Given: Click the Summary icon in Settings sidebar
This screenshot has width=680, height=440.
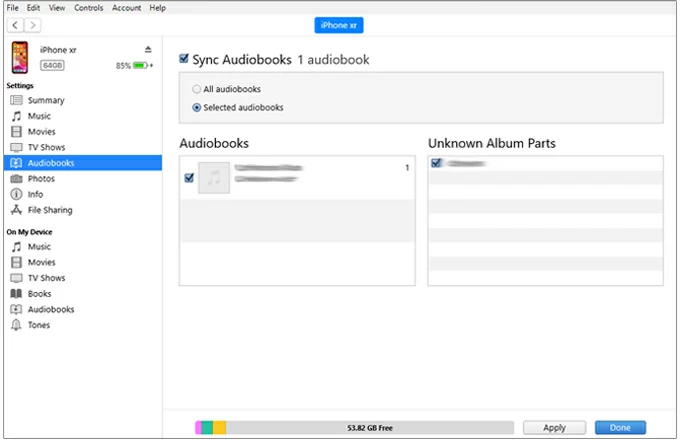Looking at the screenshot, I should point(16,100).
